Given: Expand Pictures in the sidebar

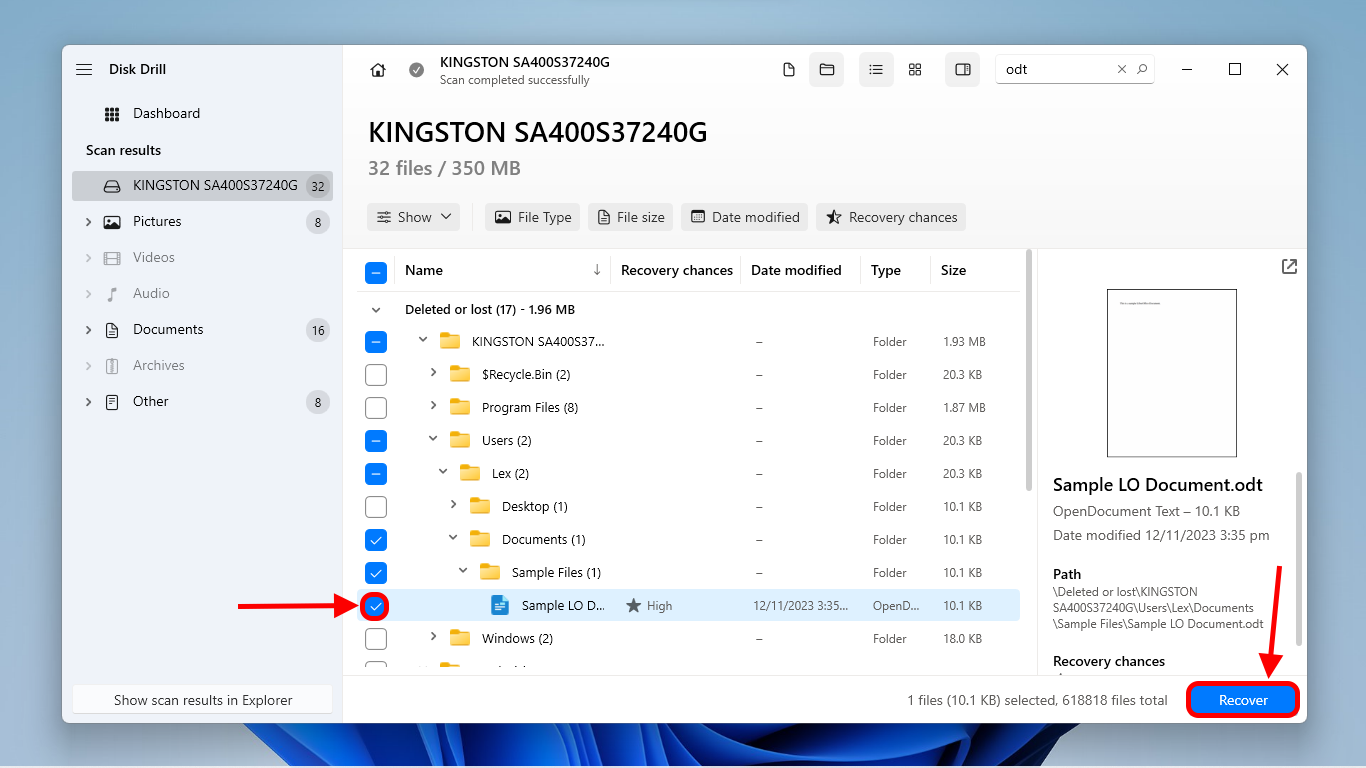Looking at the screenshot, I should coord(88,222).
